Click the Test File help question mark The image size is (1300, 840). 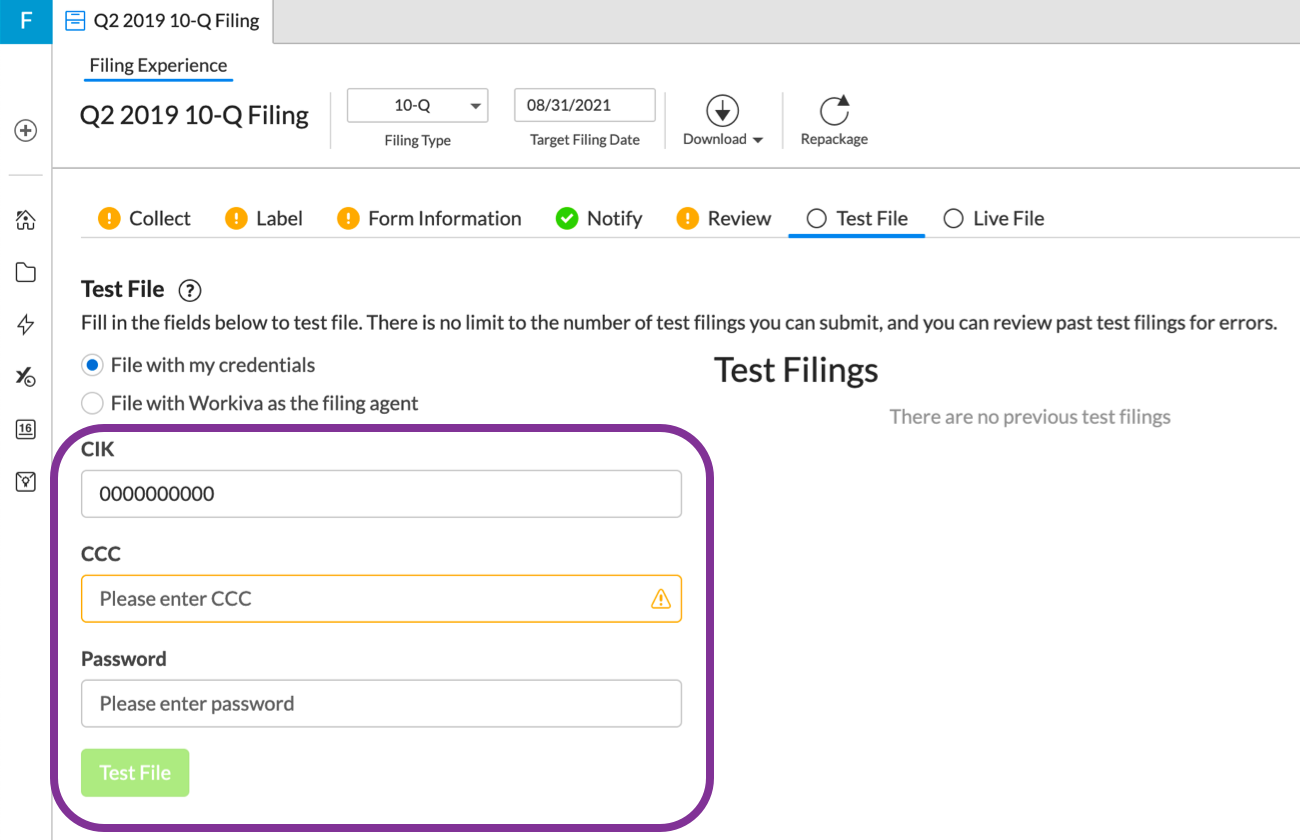click(x=189, y=290)
